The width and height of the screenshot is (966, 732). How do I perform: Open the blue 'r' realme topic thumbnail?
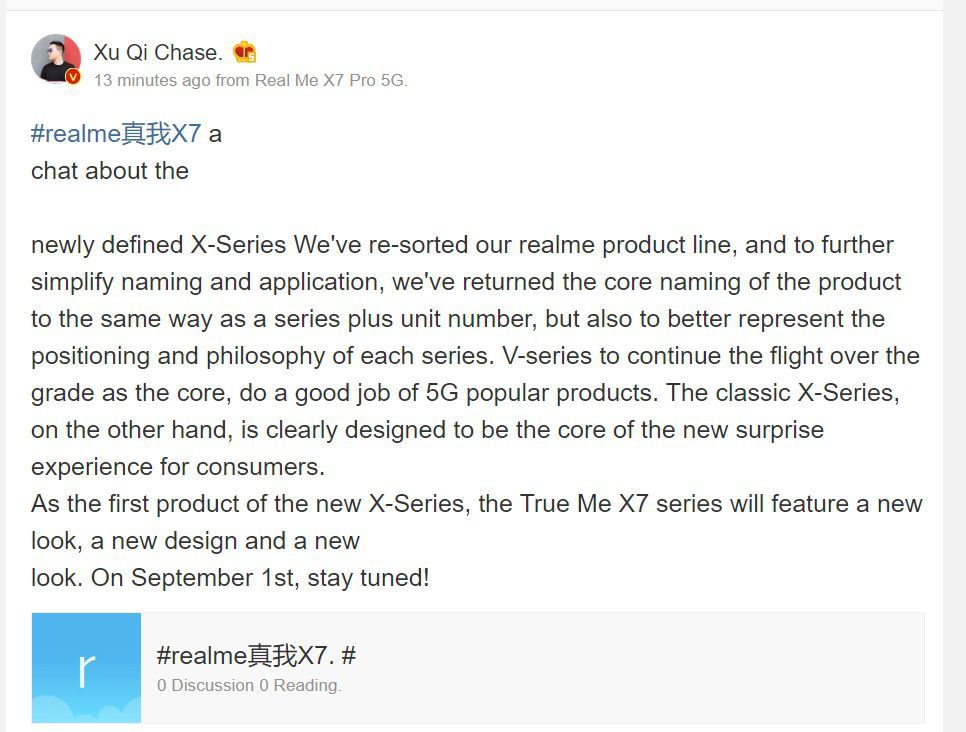point(86,667)
